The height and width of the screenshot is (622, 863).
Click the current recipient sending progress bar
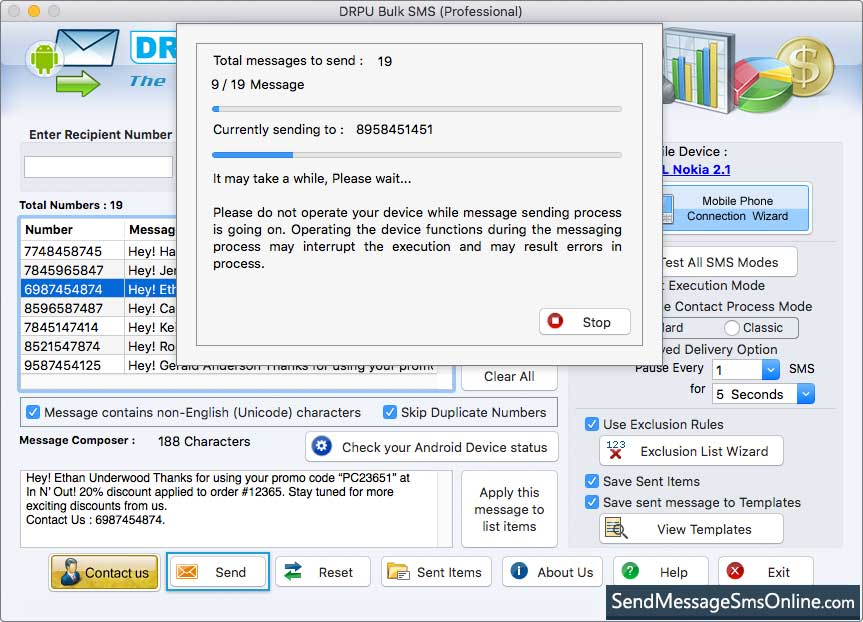pyautogui.click(x=416, y=155)
